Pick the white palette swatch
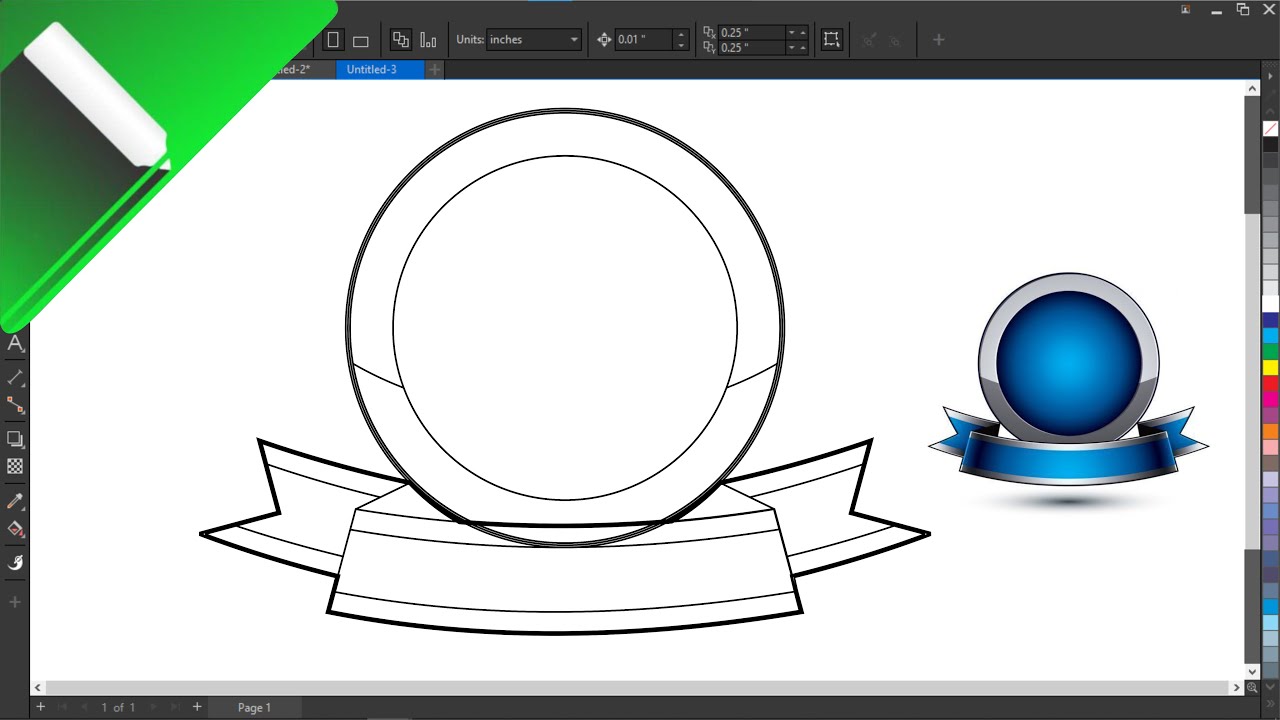Screen dimensions: 1280x720 tap(1270, 303)
